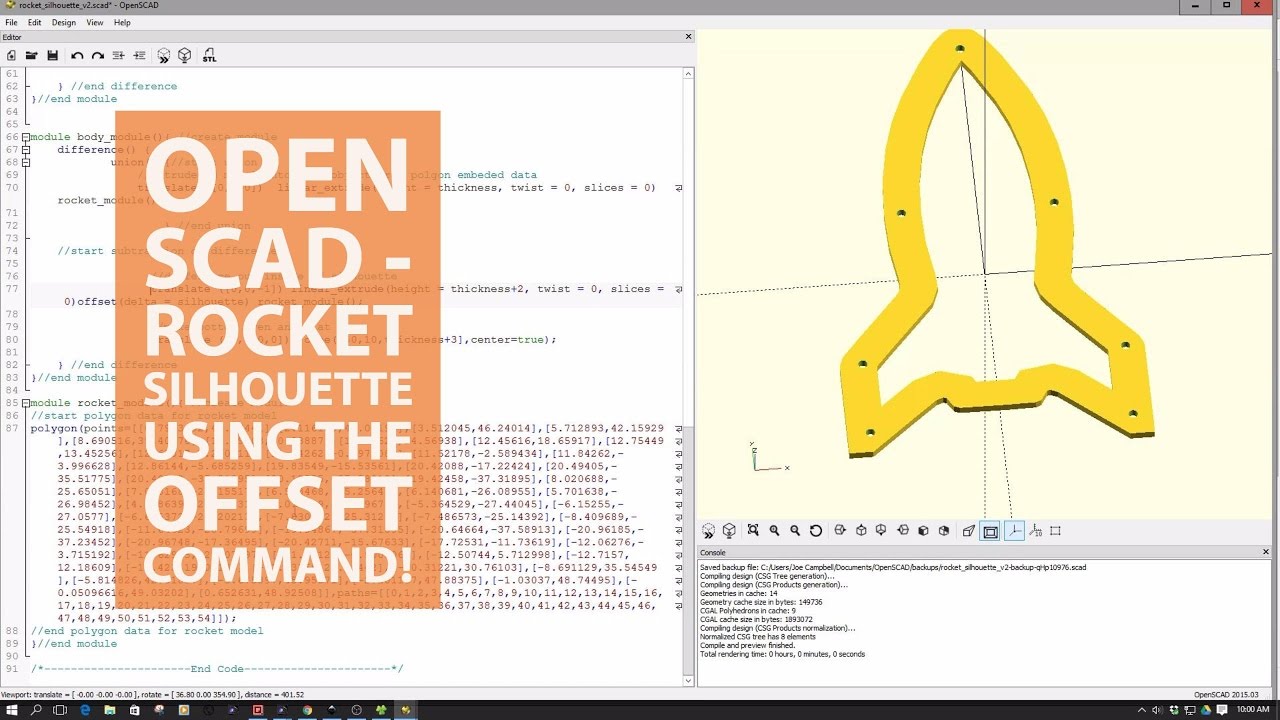Reset the 3D view orientation
Image resolution: width=1280 pixels, height=720 pixels.
coord(816,531)
